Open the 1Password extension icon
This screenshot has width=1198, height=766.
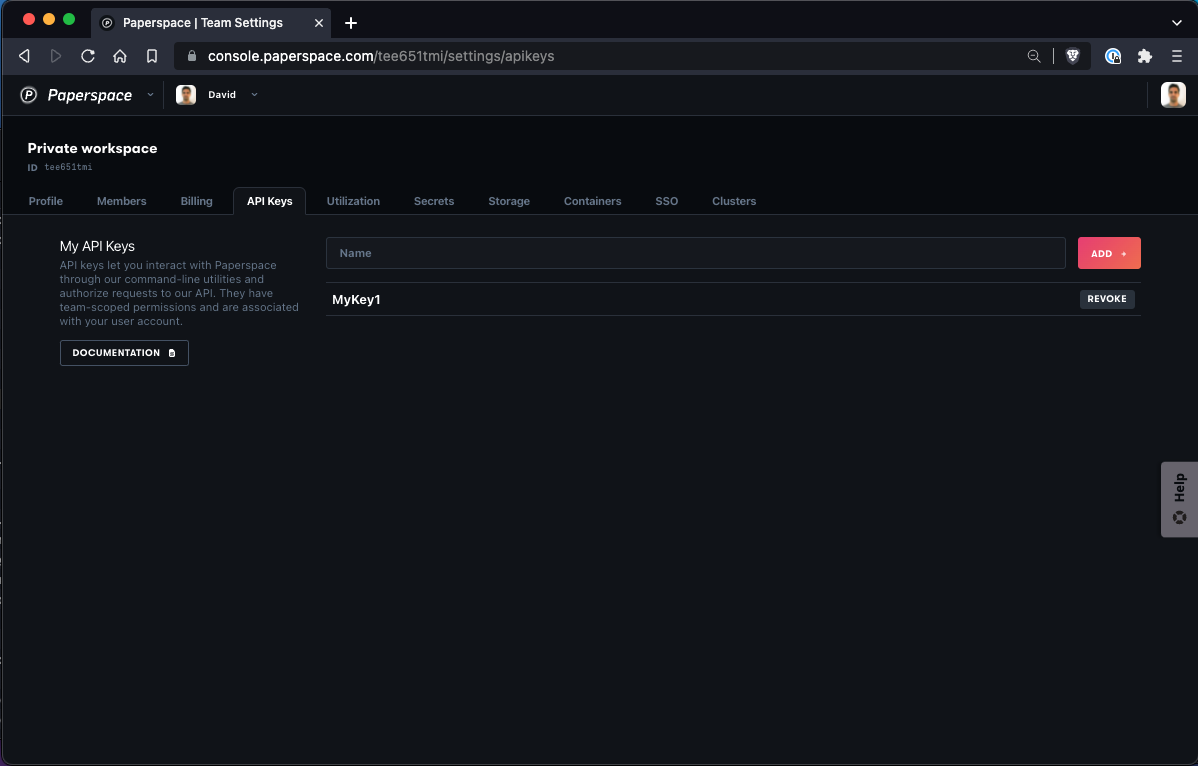tap(1113, 56)
